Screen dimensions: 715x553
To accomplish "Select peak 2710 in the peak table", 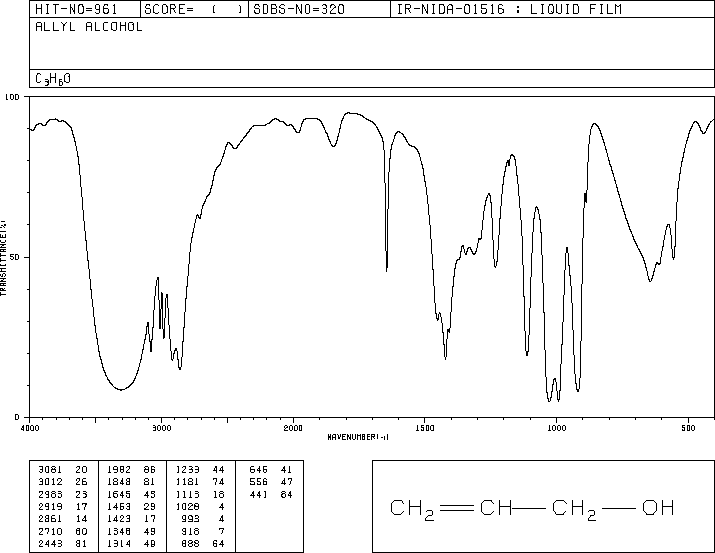I will click(x=50, y=532).
